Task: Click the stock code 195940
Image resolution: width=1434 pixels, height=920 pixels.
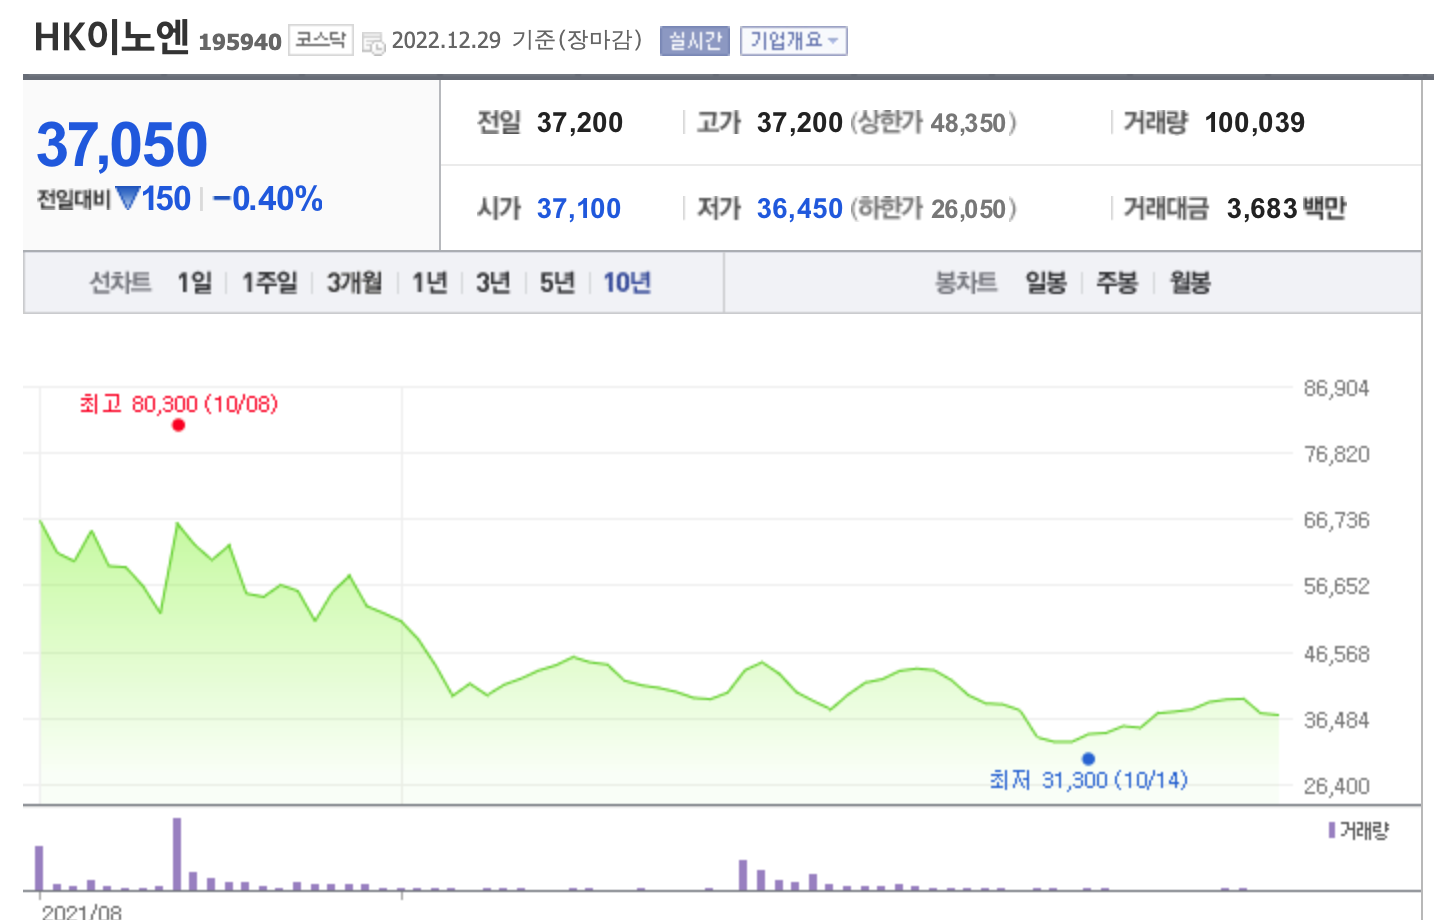Action: coord(240,42)
